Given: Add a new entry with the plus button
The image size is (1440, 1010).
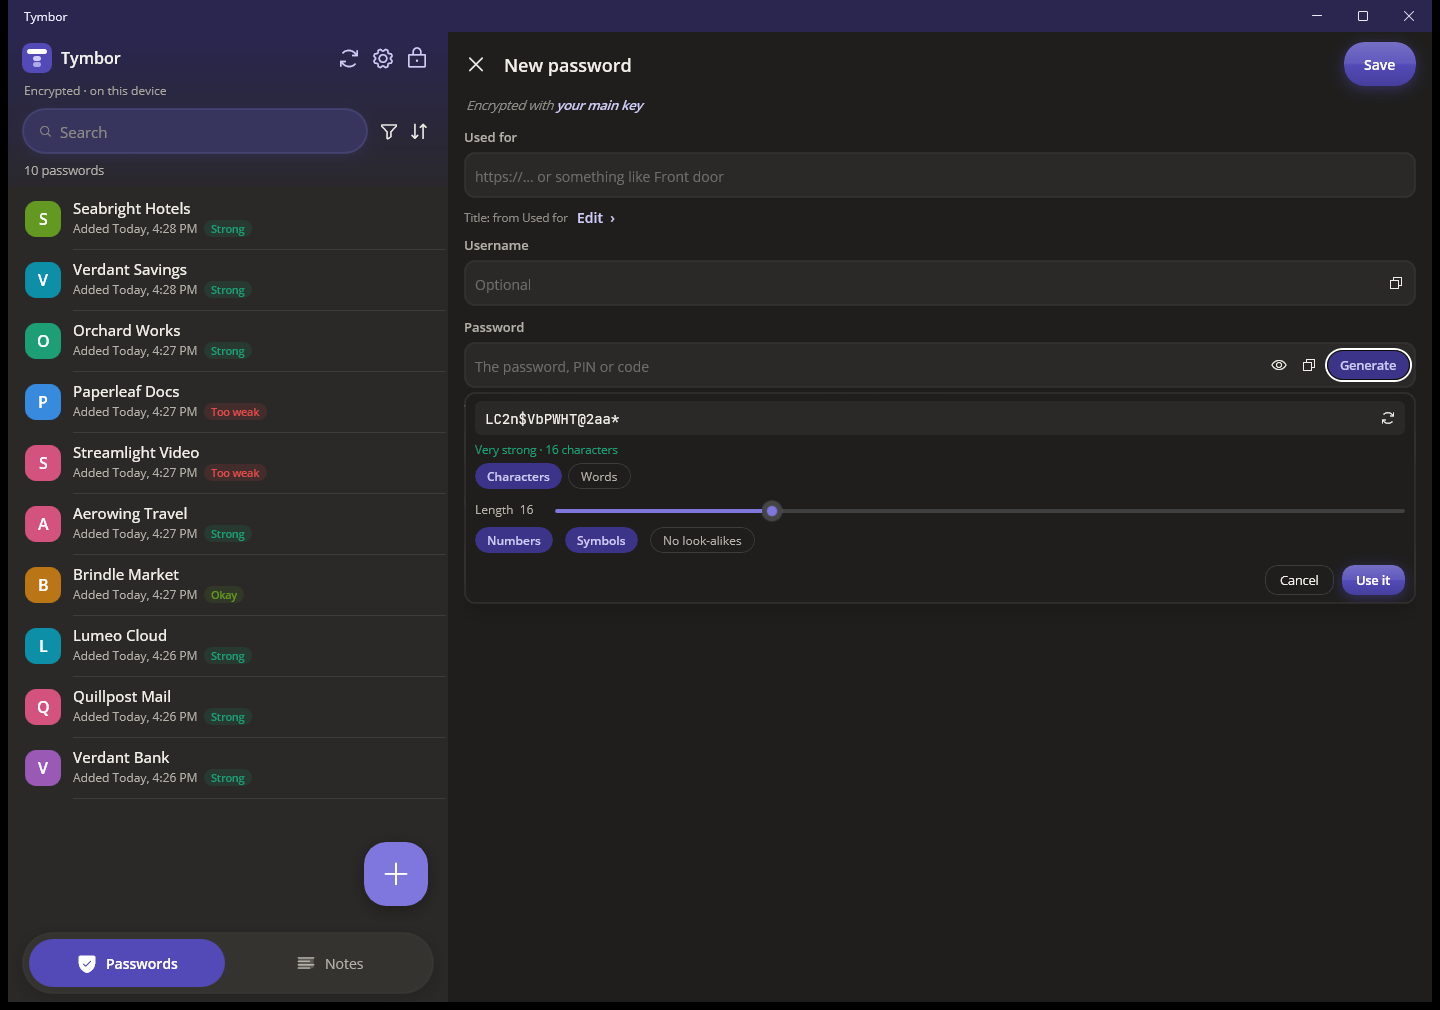Looking at the screenshot, I should [396, 874].
